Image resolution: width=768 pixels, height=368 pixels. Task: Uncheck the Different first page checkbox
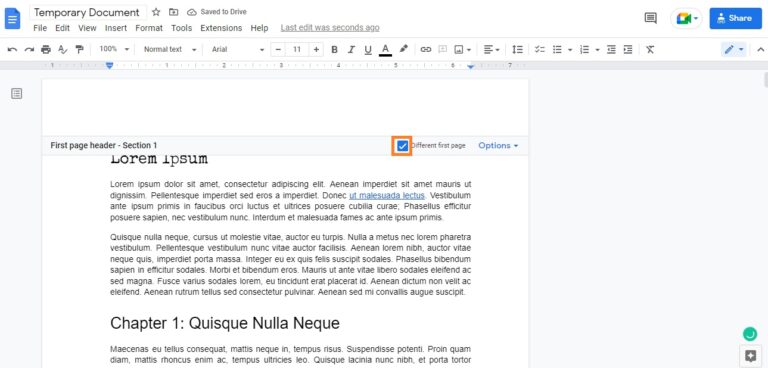pyautogui.click(x=403, y=146)
